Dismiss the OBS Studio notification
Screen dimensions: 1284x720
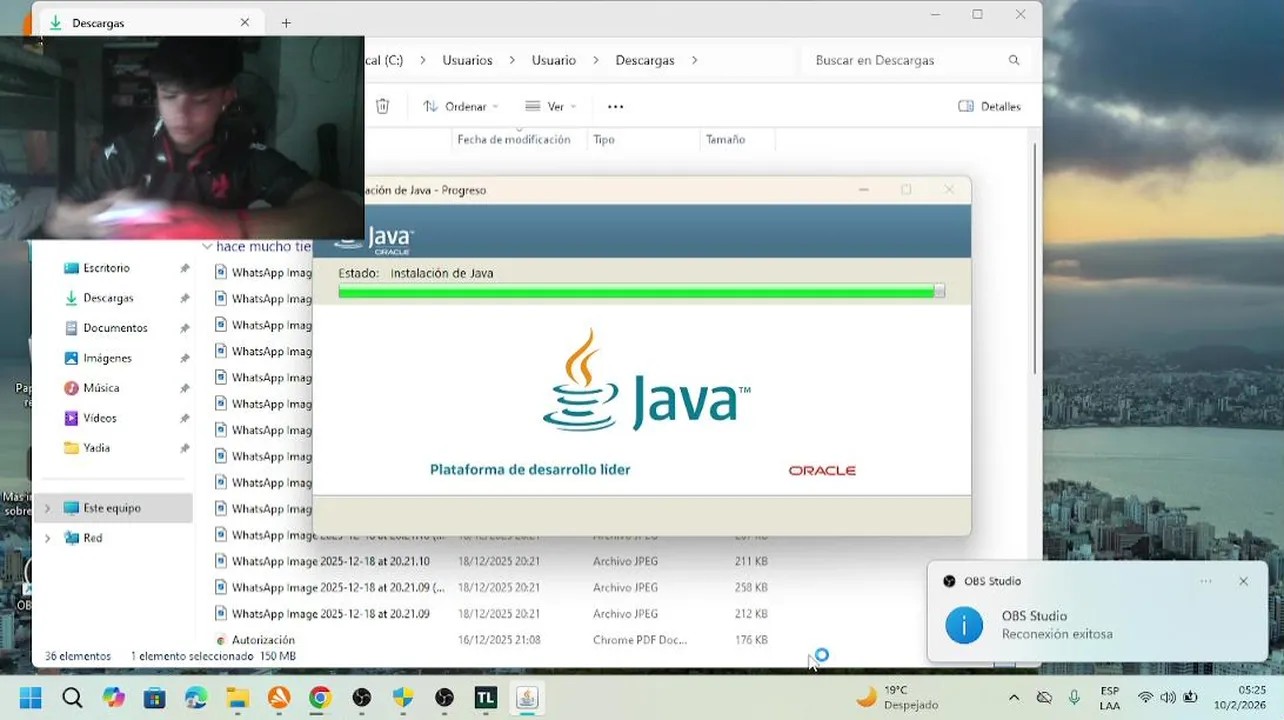coord(1243,581)
